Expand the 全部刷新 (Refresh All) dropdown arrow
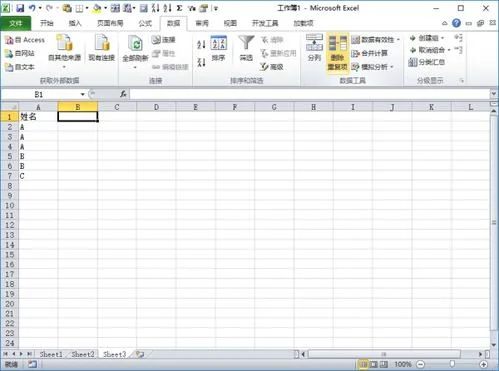 click(135, 67)
